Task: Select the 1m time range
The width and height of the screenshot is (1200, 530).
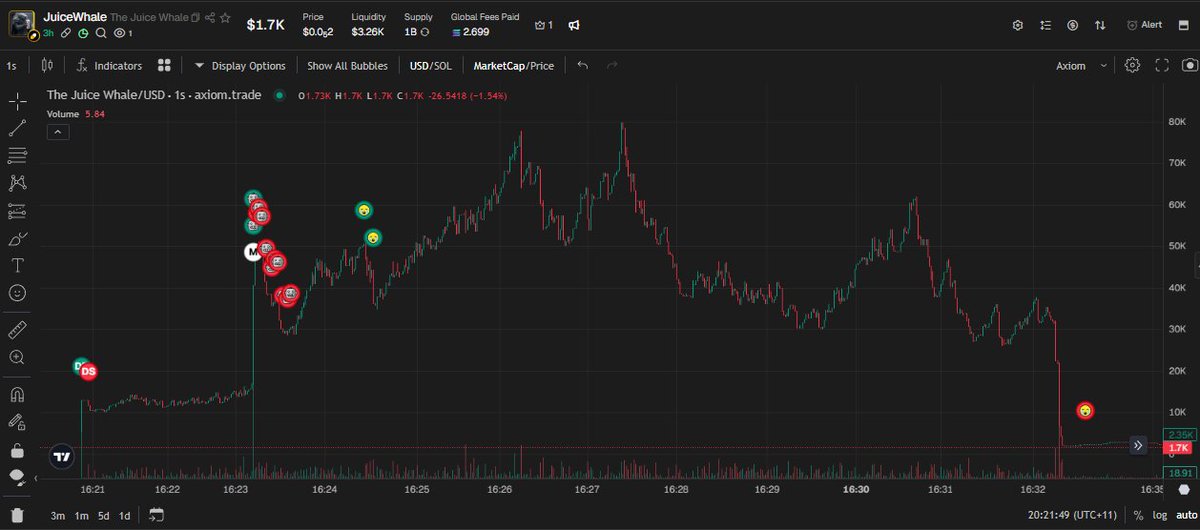Action: click(x=81, y=516)
